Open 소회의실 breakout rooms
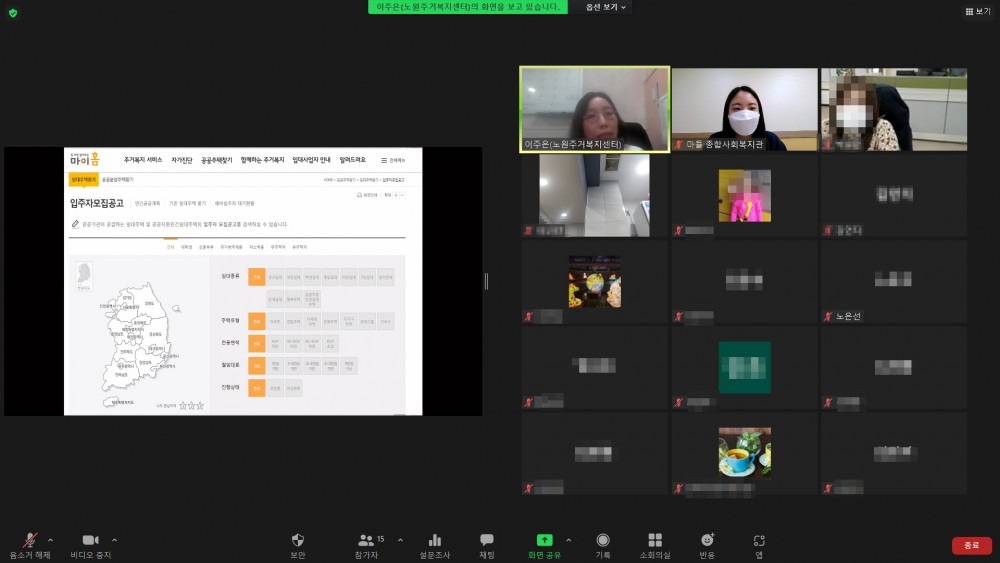Image resolution: width=1000 pixels, height=563 pixels. (x=654, y=541)
